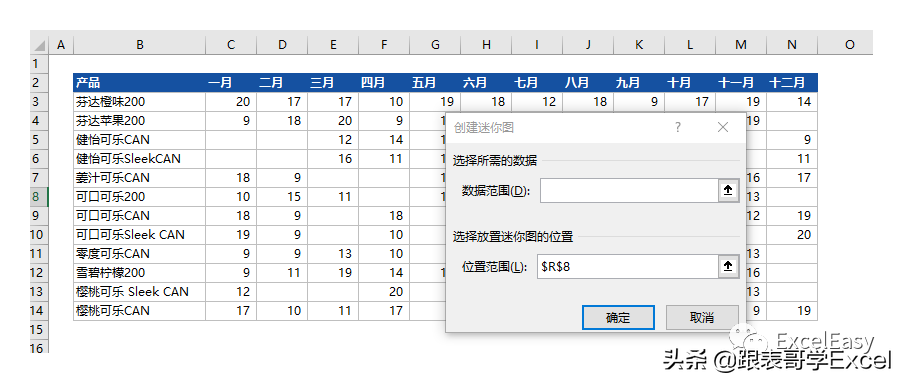Collapse dialog via location range selector icon

click(728, 267)
